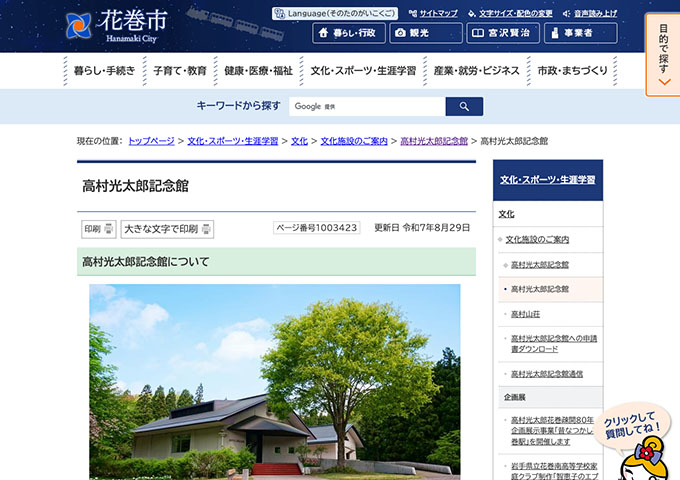Screen dimensions: 680x480
Task: Click the 更新日 令和7年8月29日 text
Action: [422, 228]
